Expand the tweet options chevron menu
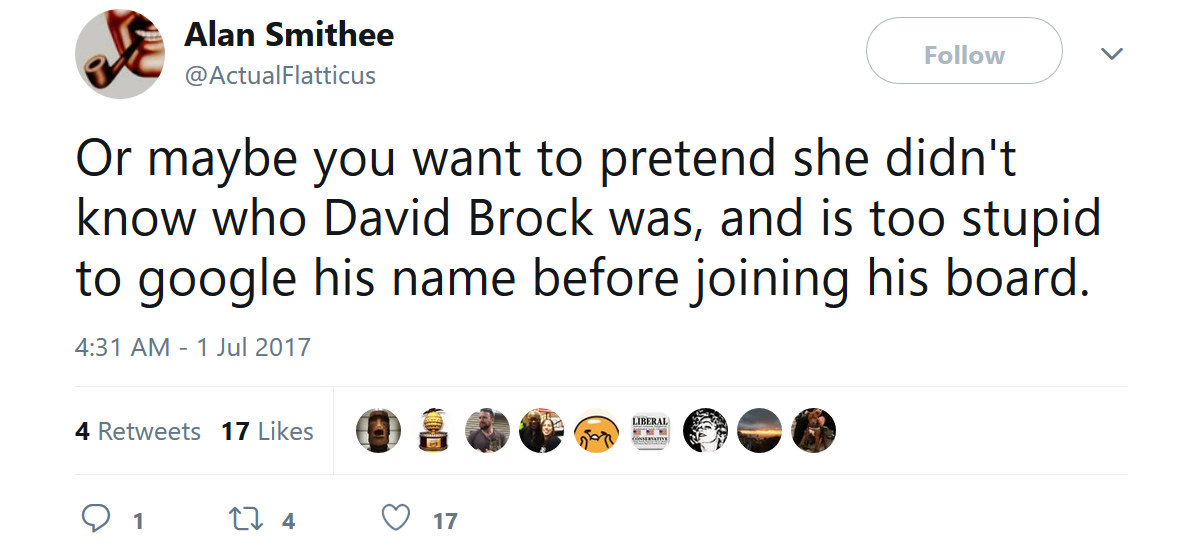The height and width of the screenshot is (542, 1202). (1112, 53)
